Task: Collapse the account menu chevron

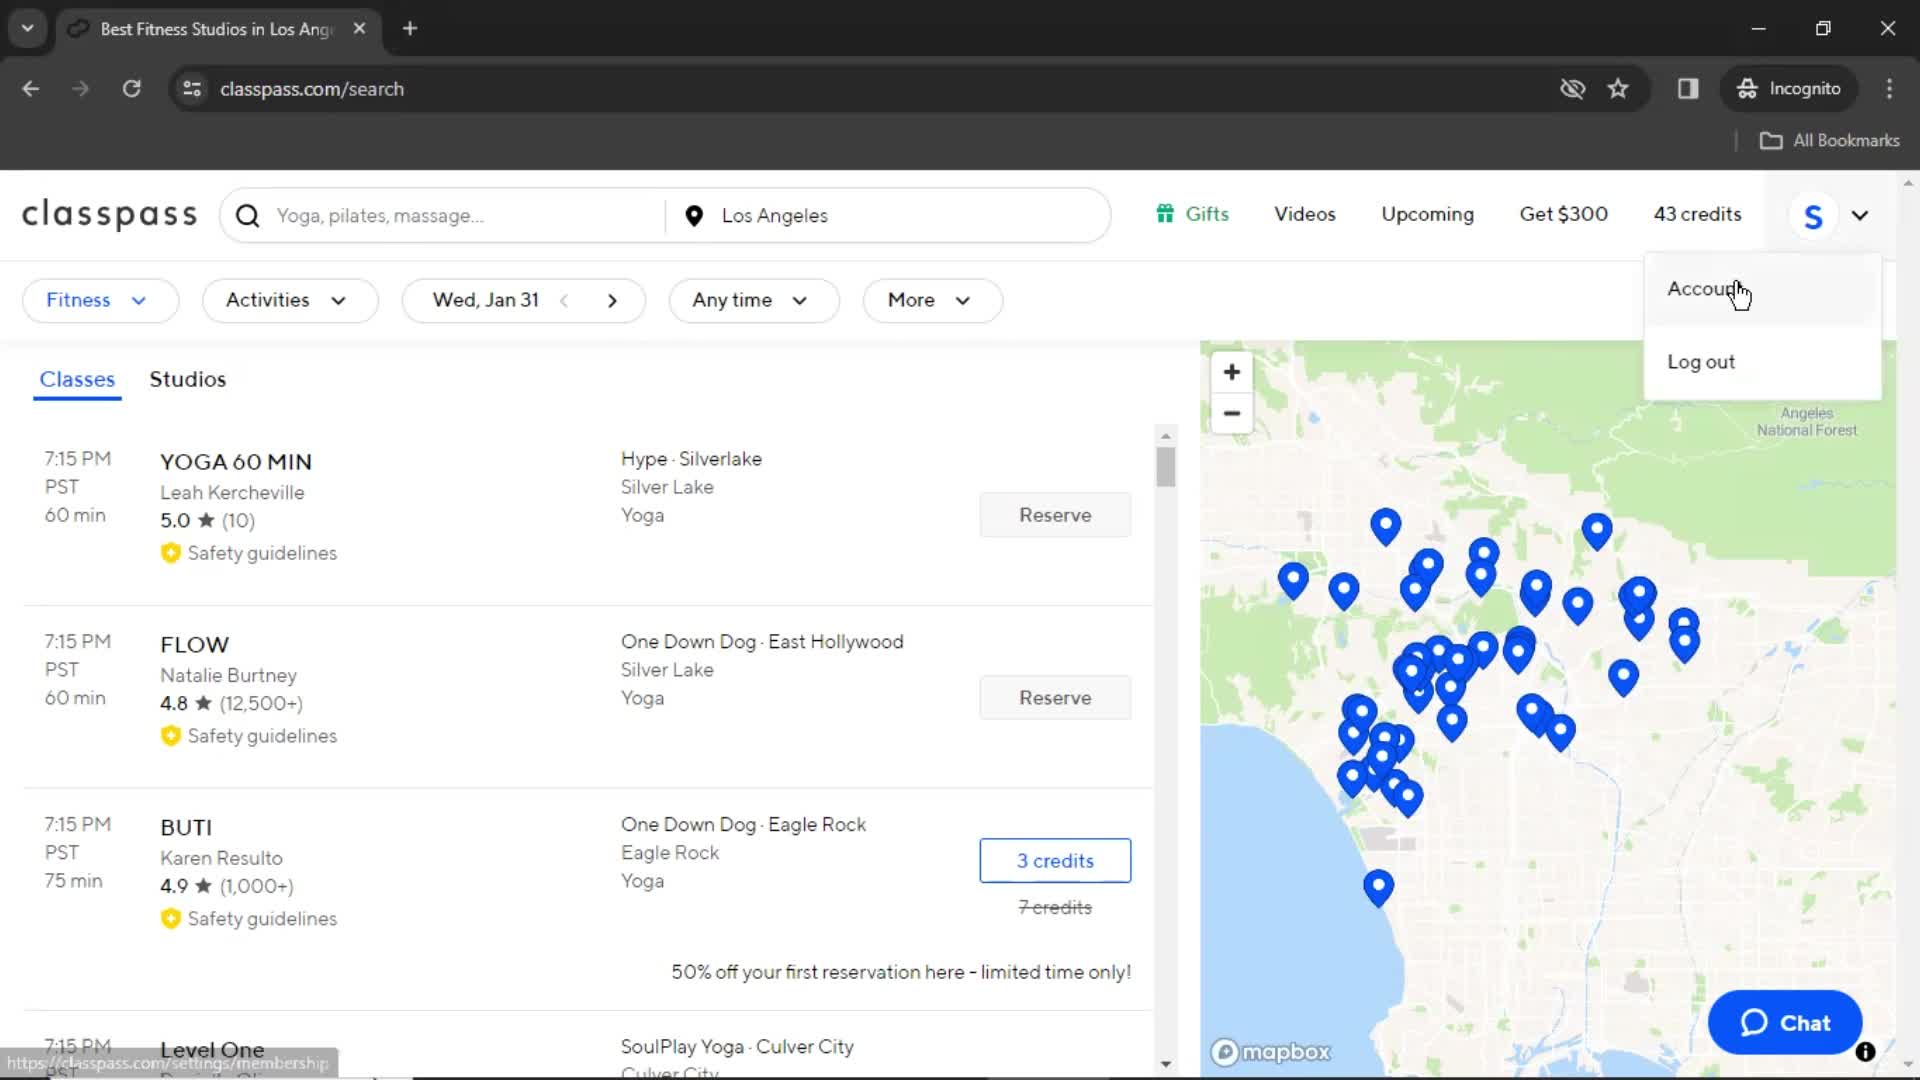Action: pyautogui.click(x=1860, y=215)
